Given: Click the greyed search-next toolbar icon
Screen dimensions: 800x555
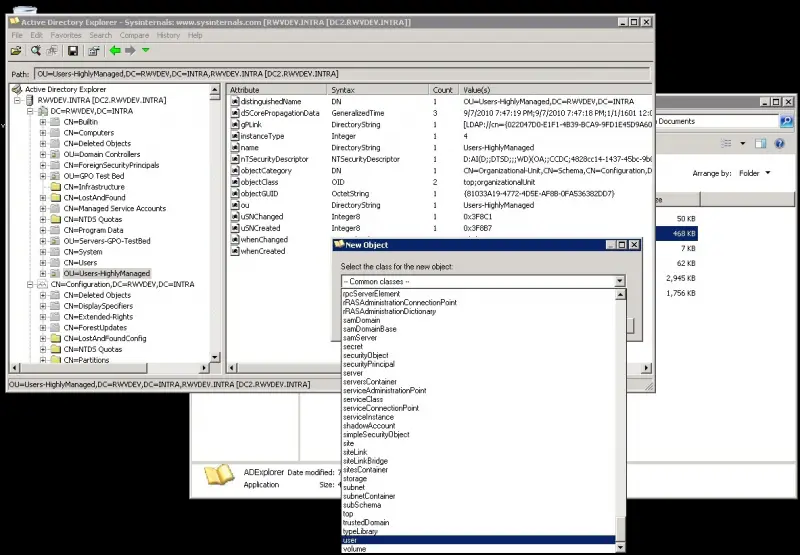Looking at the screenshot, I should (52, 51).
